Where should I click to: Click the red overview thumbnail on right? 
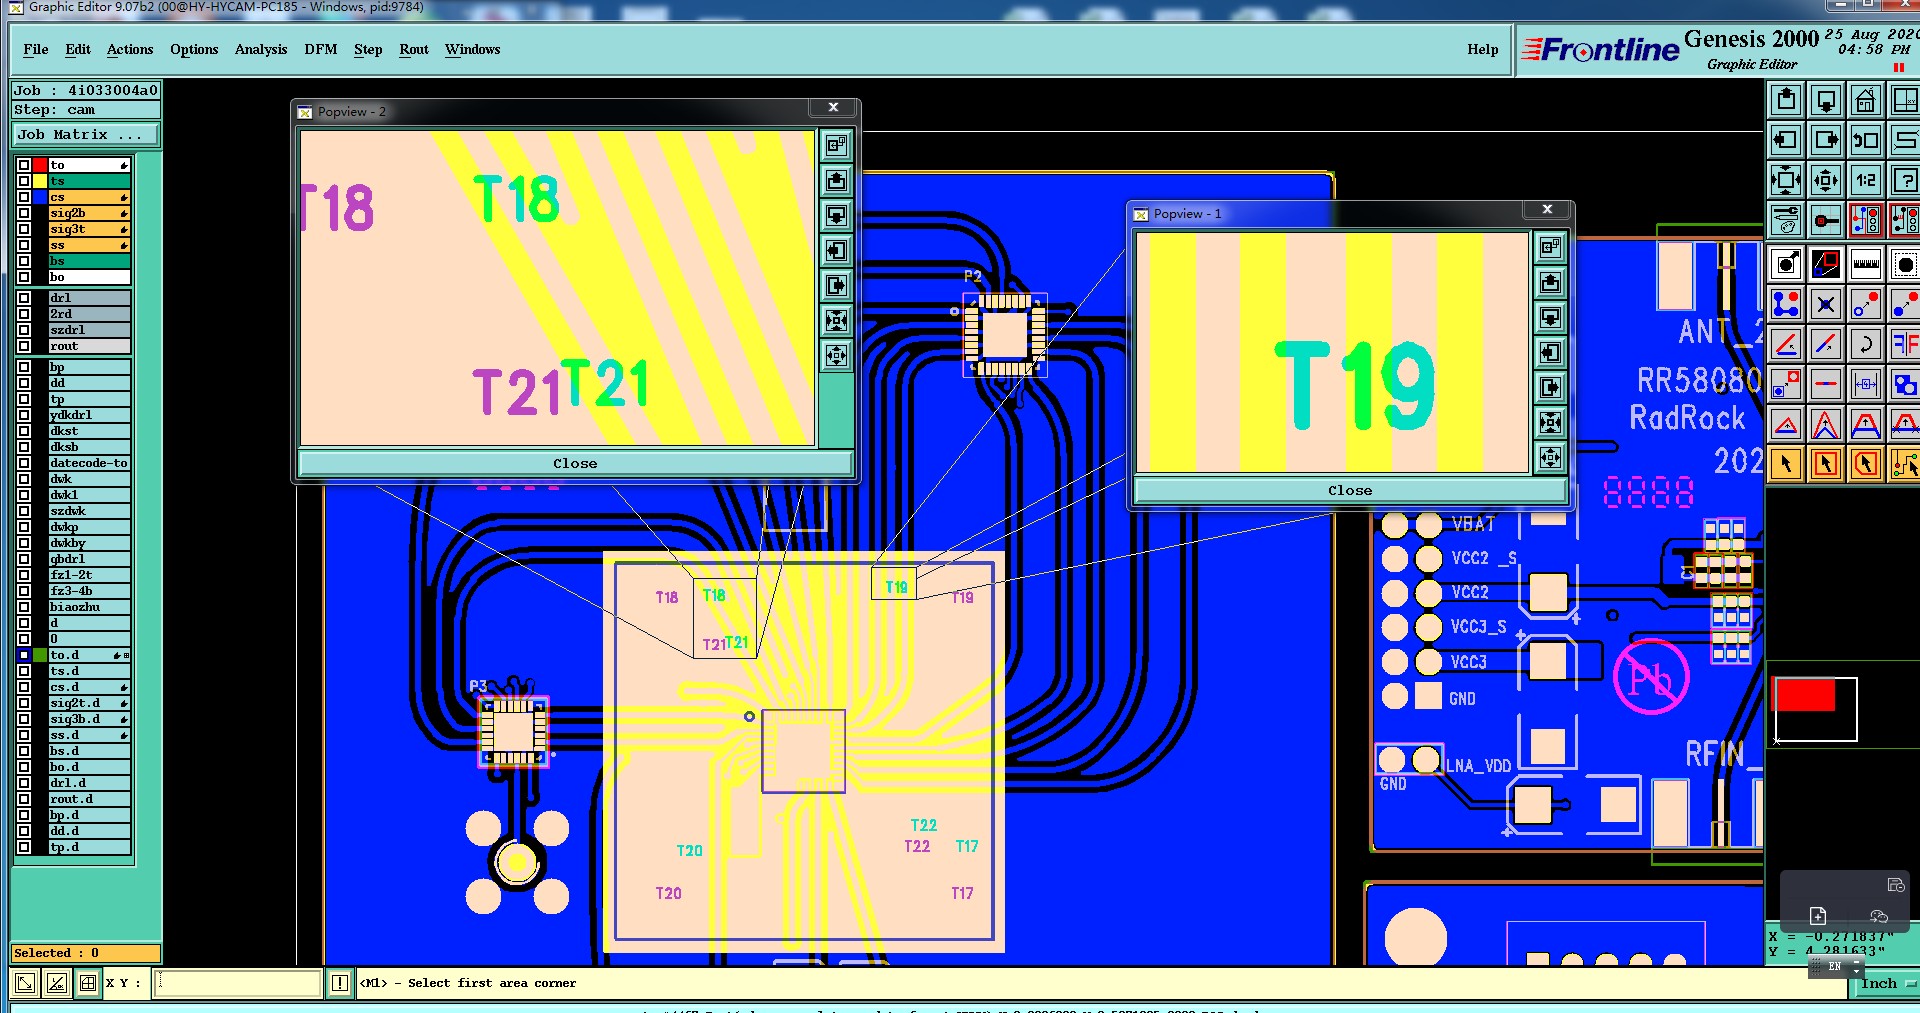pyautogui.click(x=1804, y=695)
